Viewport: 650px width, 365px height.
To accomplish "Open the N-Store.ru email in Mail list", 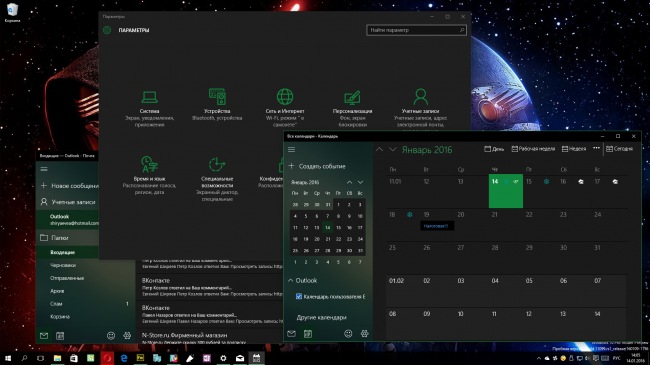I will point(211,338).
